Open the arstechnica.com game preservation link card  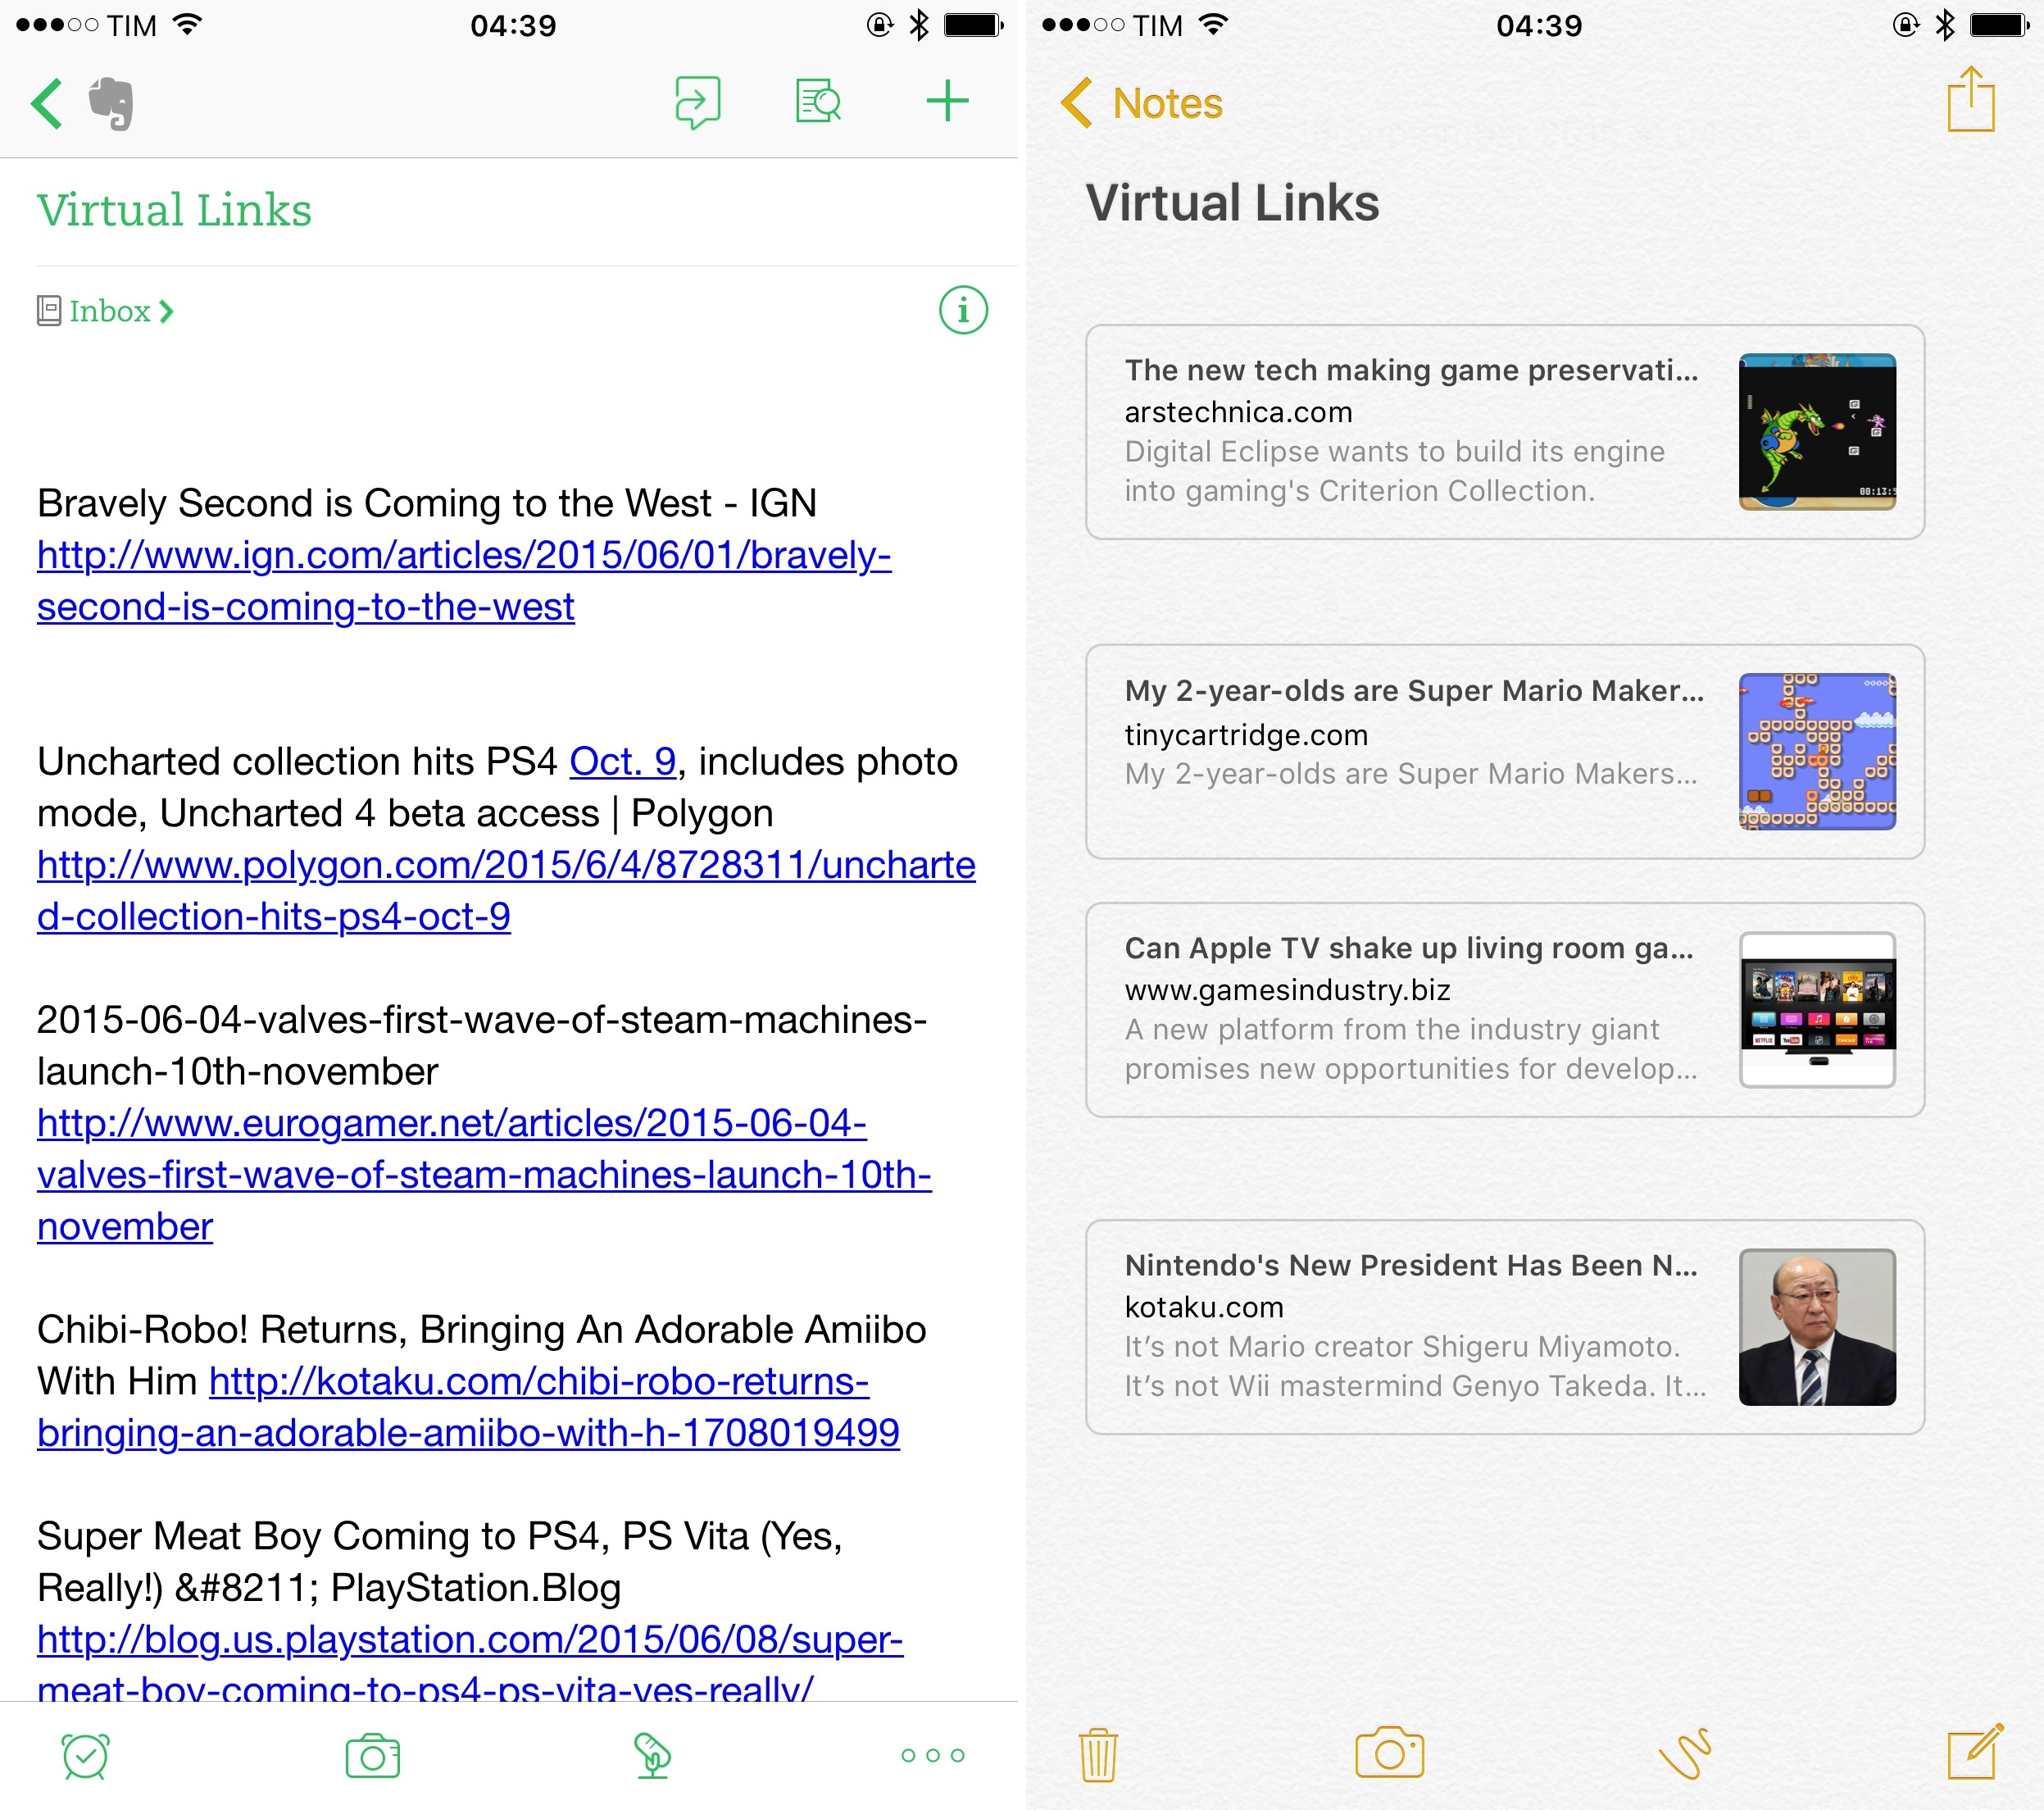[x=1505, y=432]
